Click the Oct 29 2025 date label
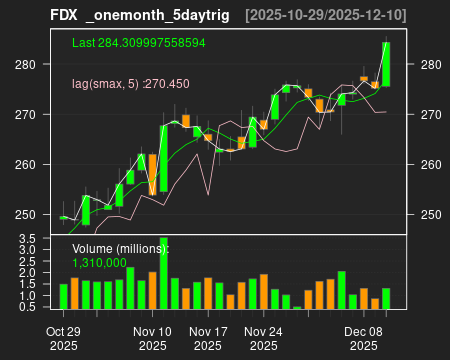450x360 pixels. pyautogui.click(x=63, y=339)
